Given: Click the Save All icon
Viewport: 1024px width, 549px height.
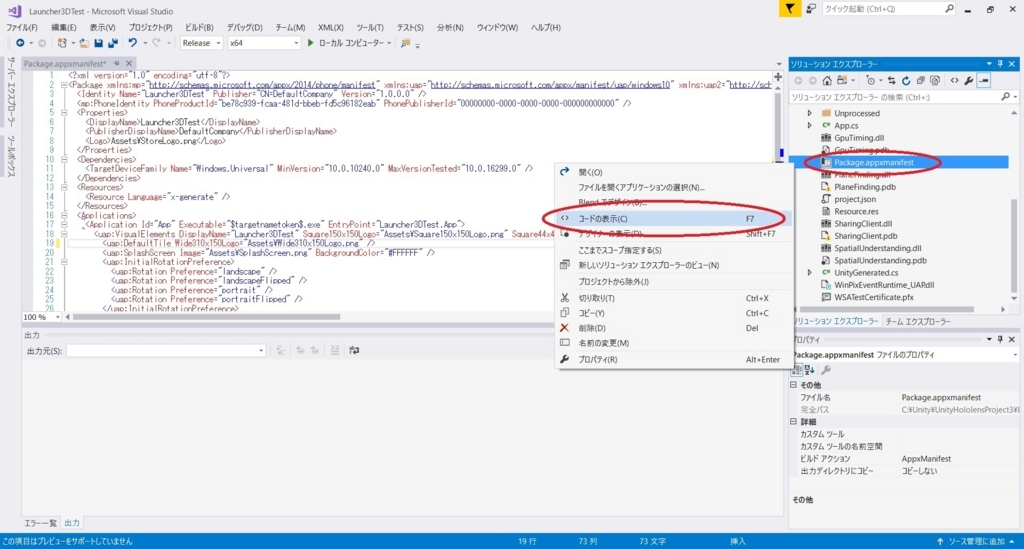Looking at the screenshot, I should [113, 43].
